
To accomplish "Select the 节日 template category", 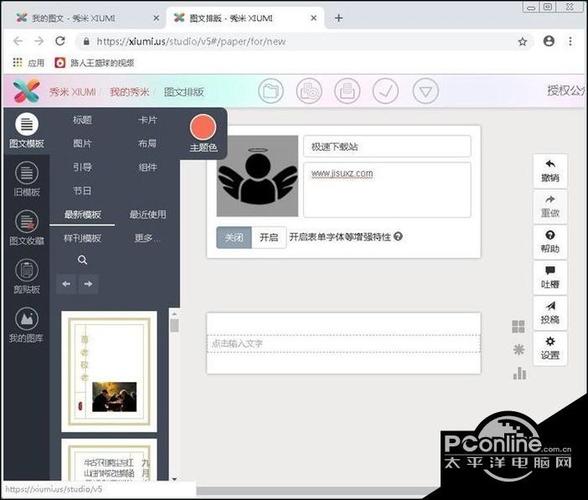I will tap(82, 191).
